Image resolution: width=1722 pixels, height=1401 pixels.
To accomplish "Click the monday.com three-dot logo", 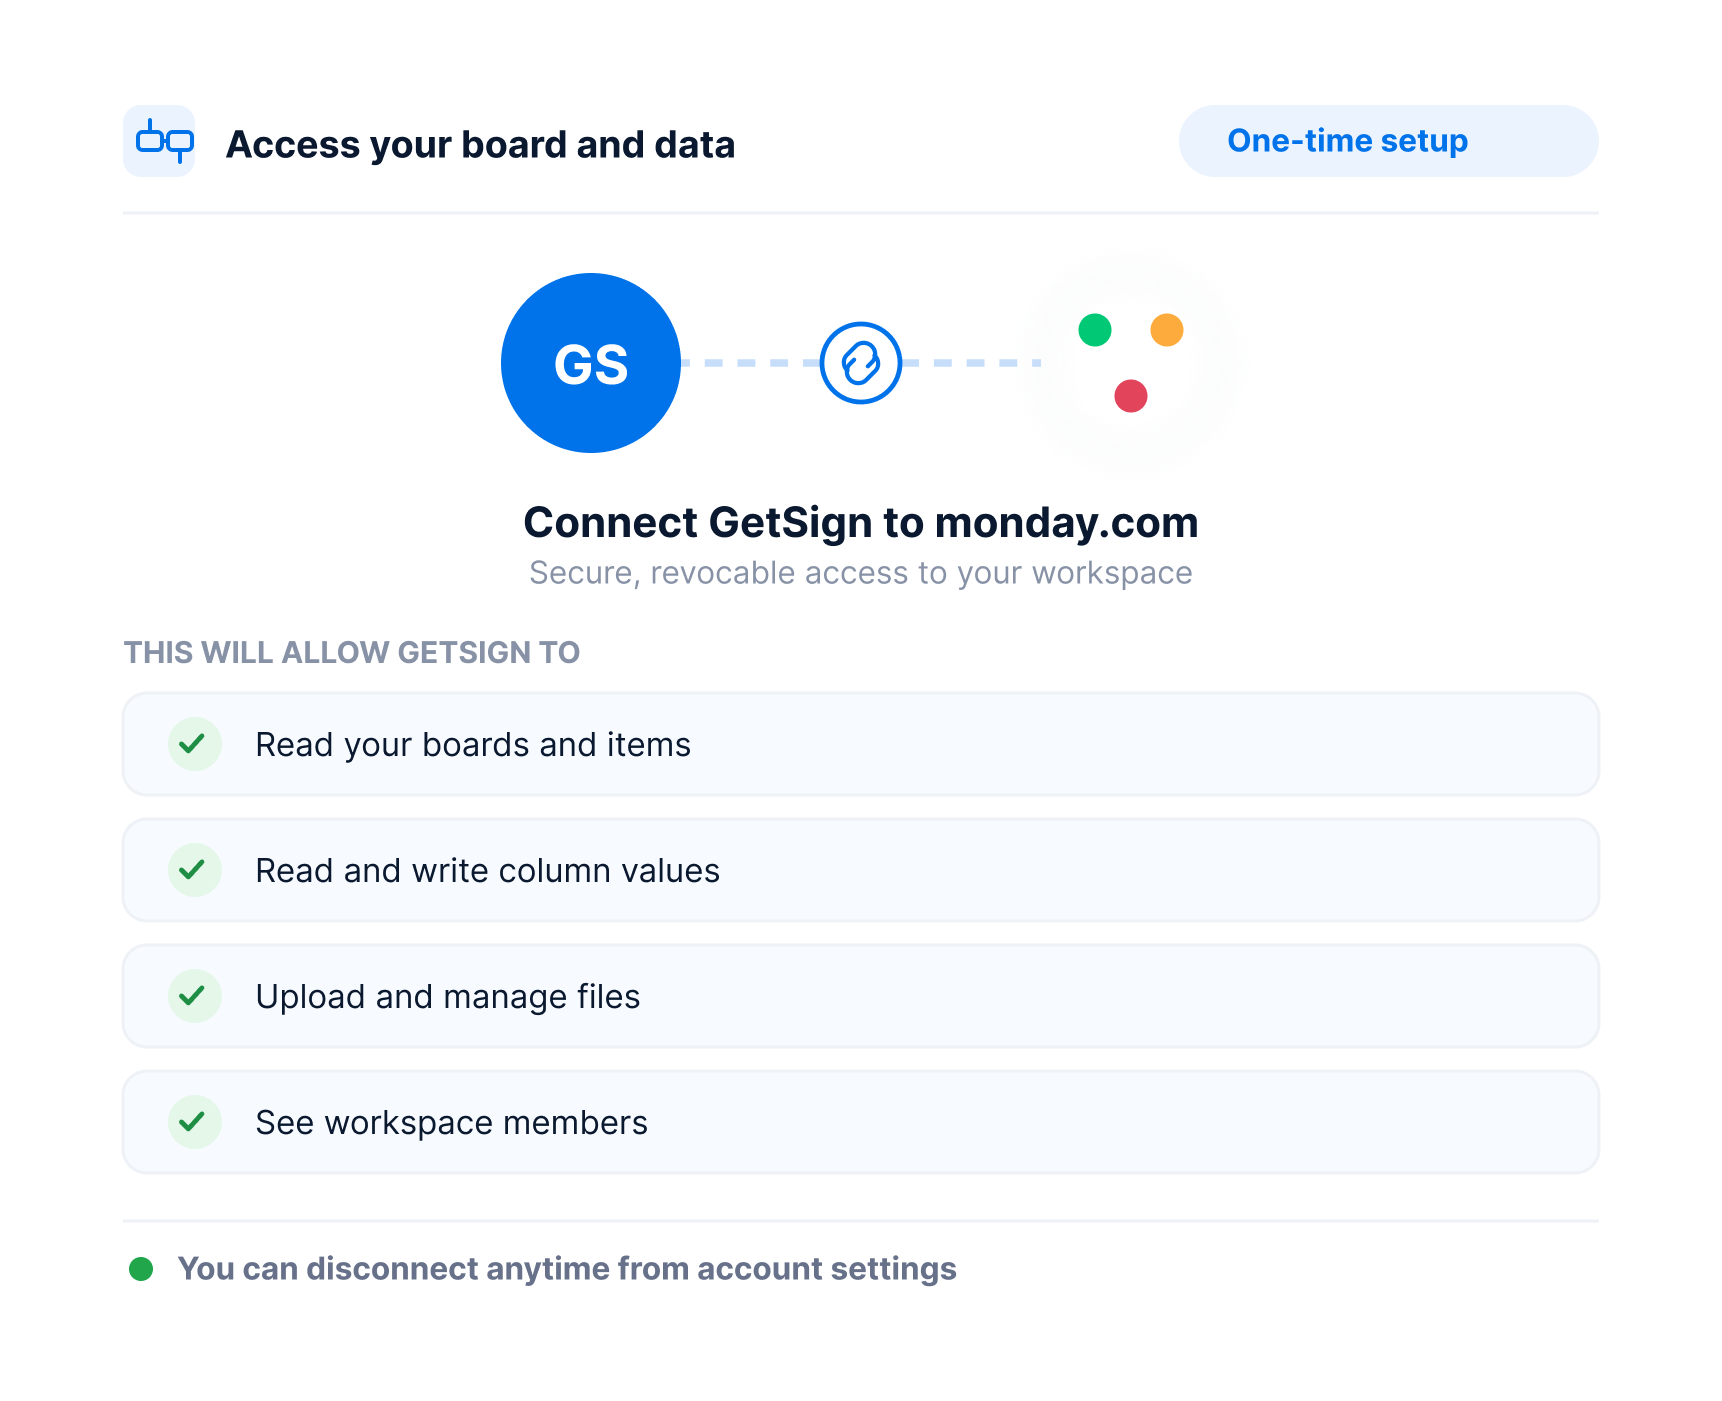I will coord(1131,363).
